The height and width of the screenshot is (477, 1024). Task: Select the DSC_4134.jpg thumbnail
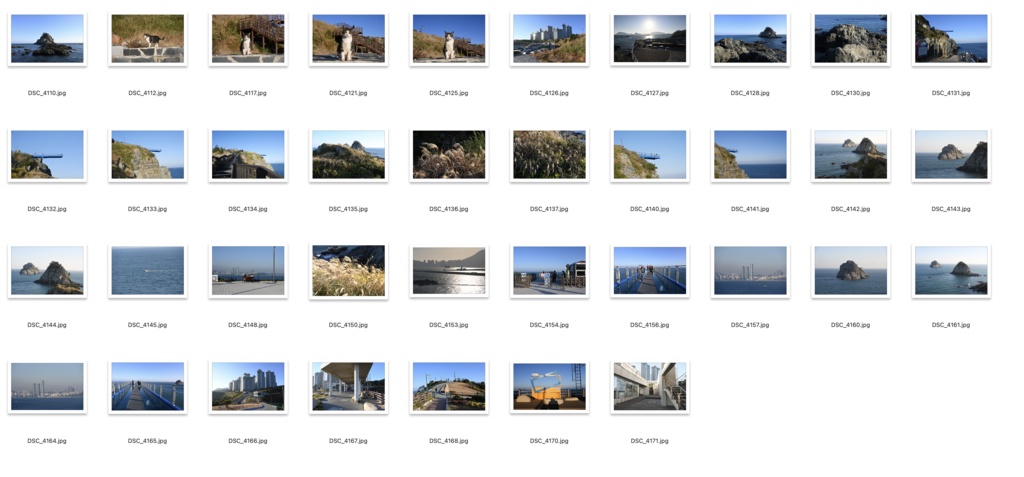click(x=248, y=155)
